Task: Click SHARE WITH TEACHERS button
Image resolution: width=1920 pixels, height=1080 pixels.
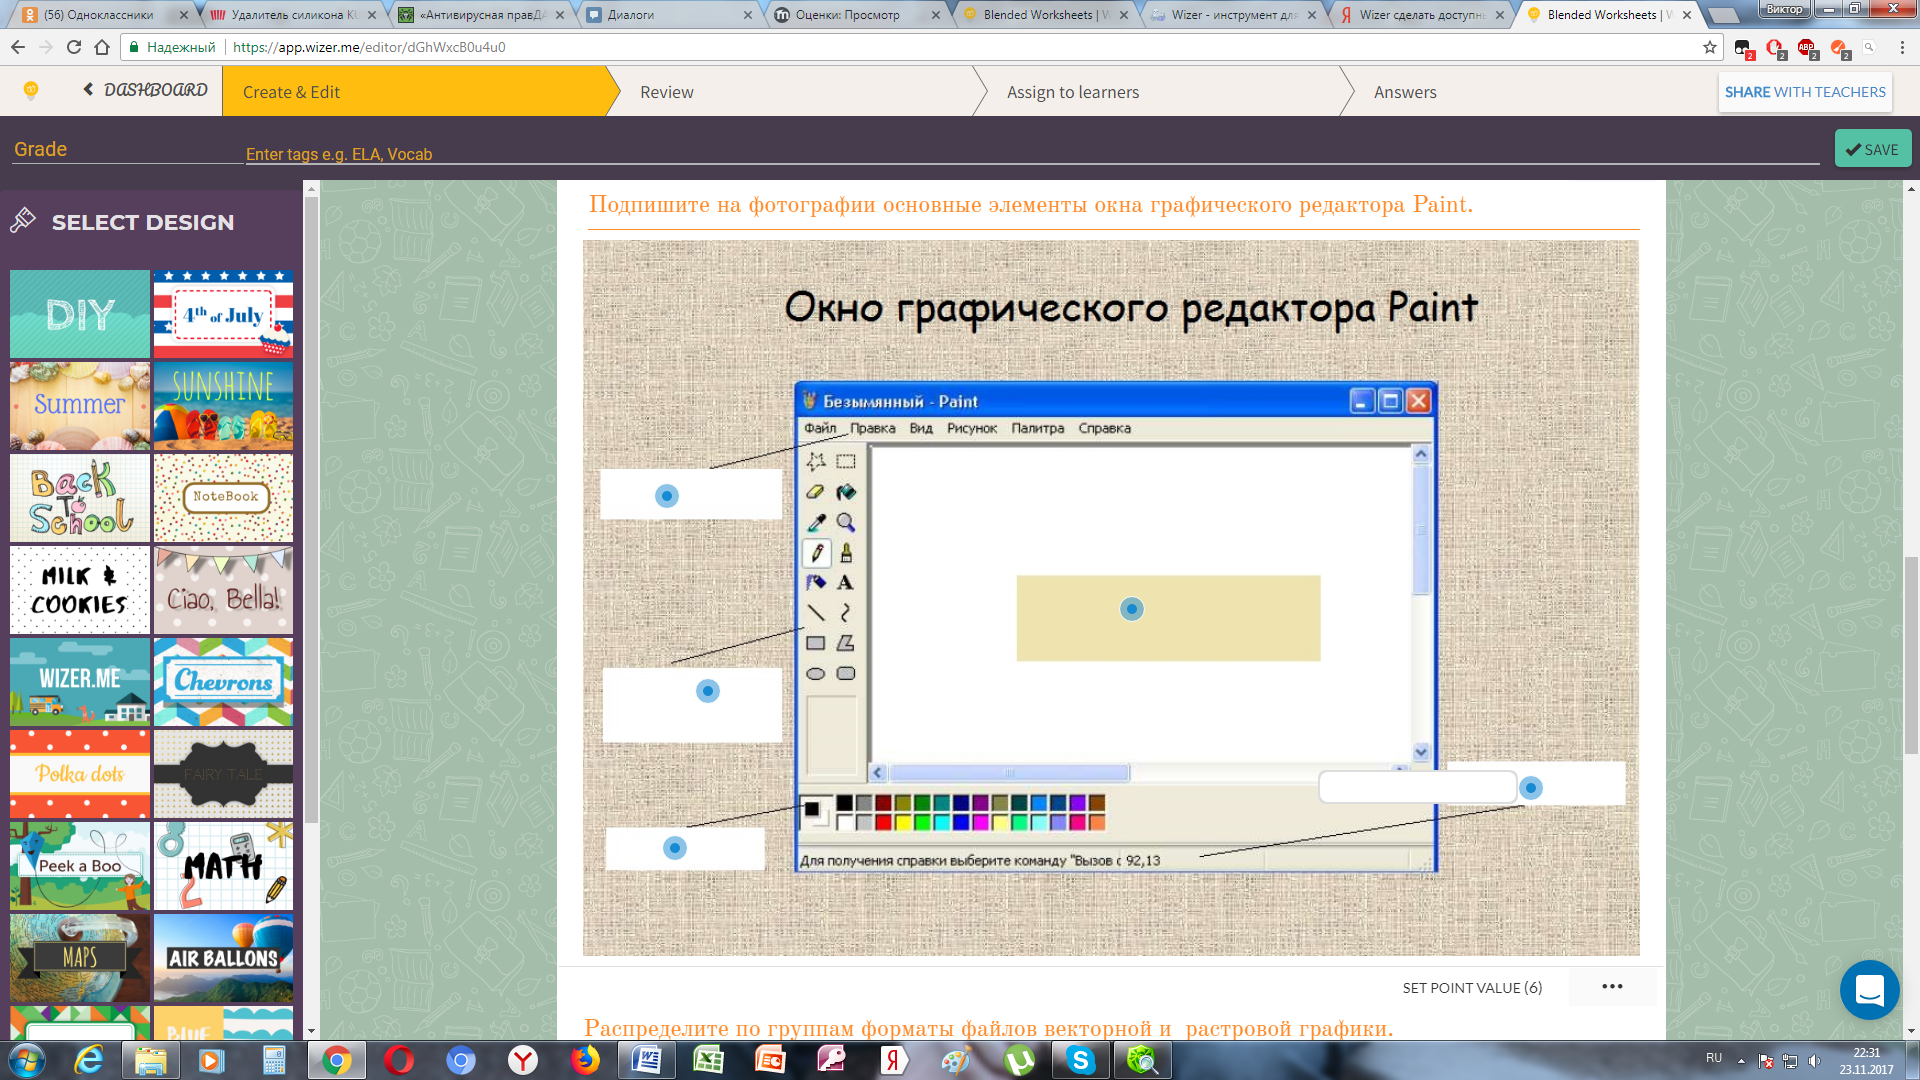Action: click(x=1805, y=92)
